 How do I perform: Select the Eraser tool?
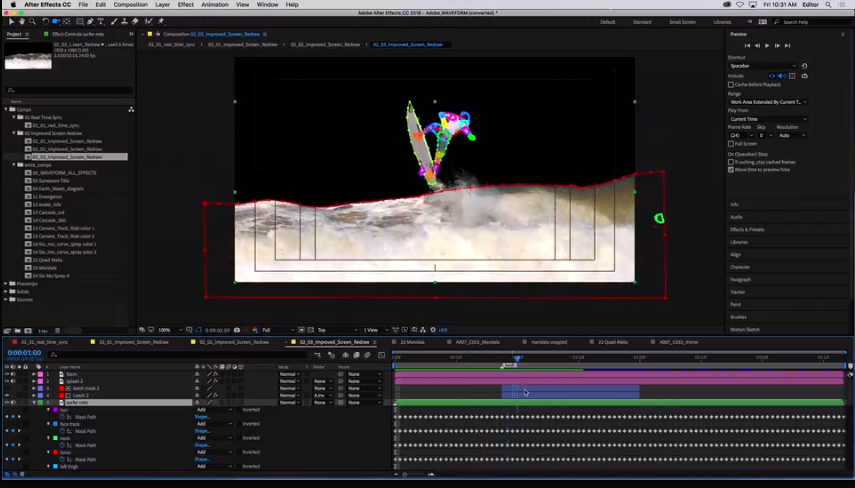click(137, 21)
